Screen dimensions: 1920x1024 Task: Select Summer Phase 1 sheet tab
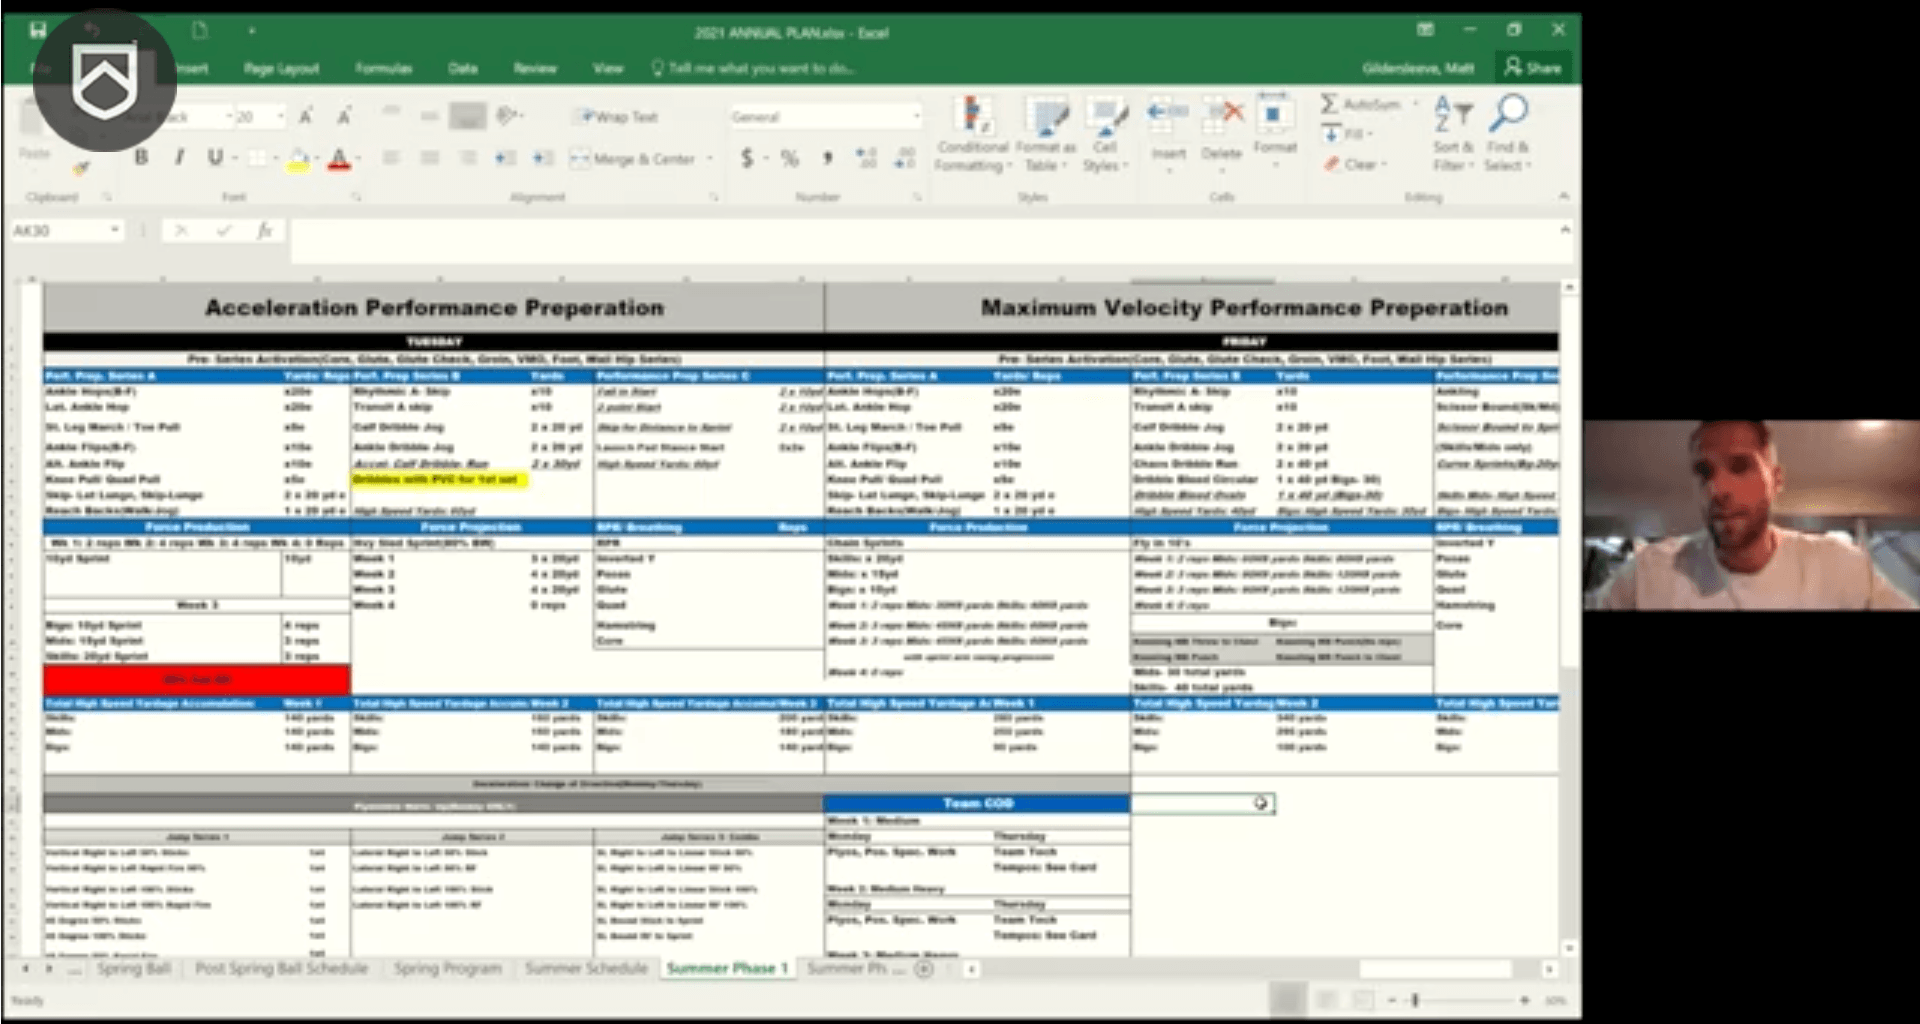[x=727, y=968]
